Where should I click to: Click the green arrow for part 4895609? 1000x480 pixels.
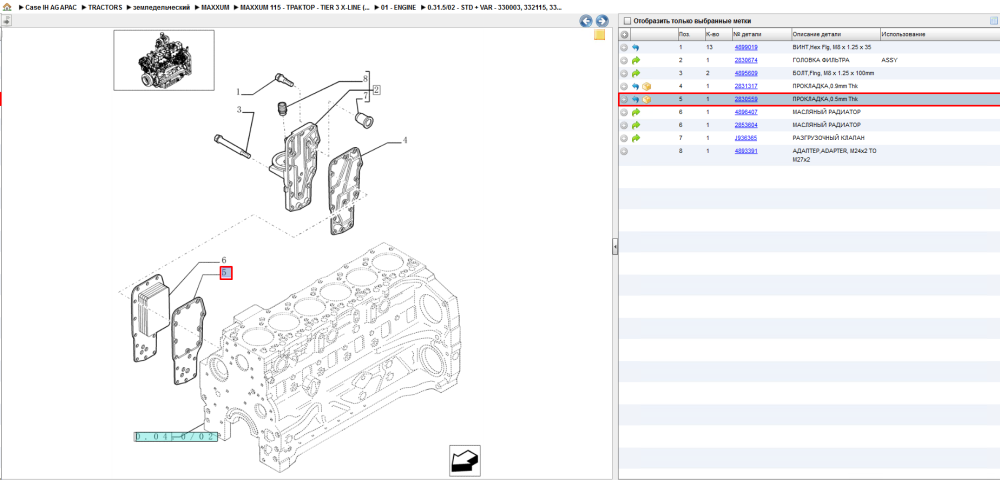636,73
